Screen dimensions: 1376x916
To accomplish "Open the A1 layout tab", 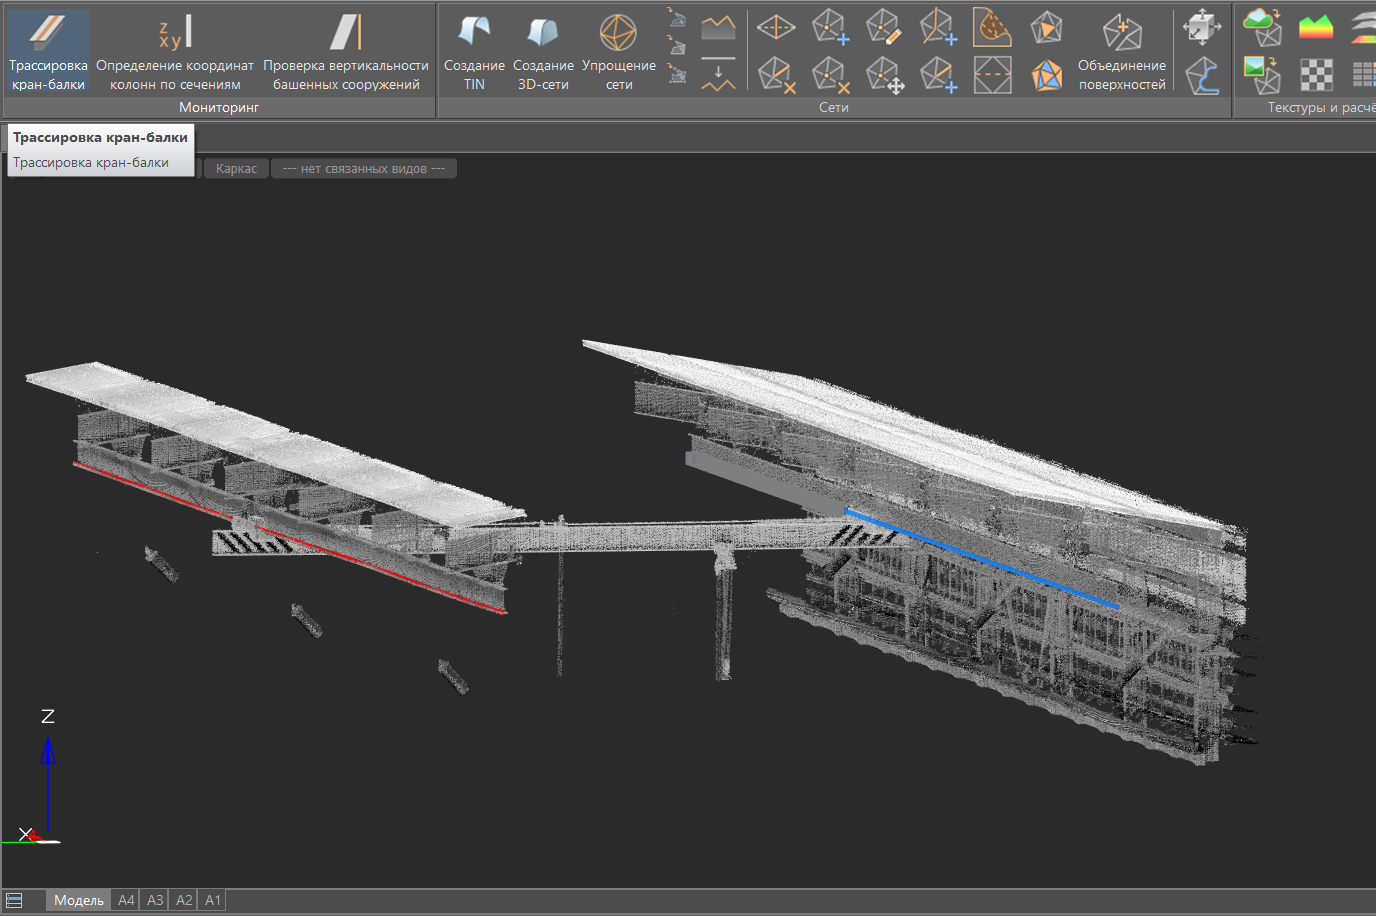I will pyautogui.click(x=213, y=900).
